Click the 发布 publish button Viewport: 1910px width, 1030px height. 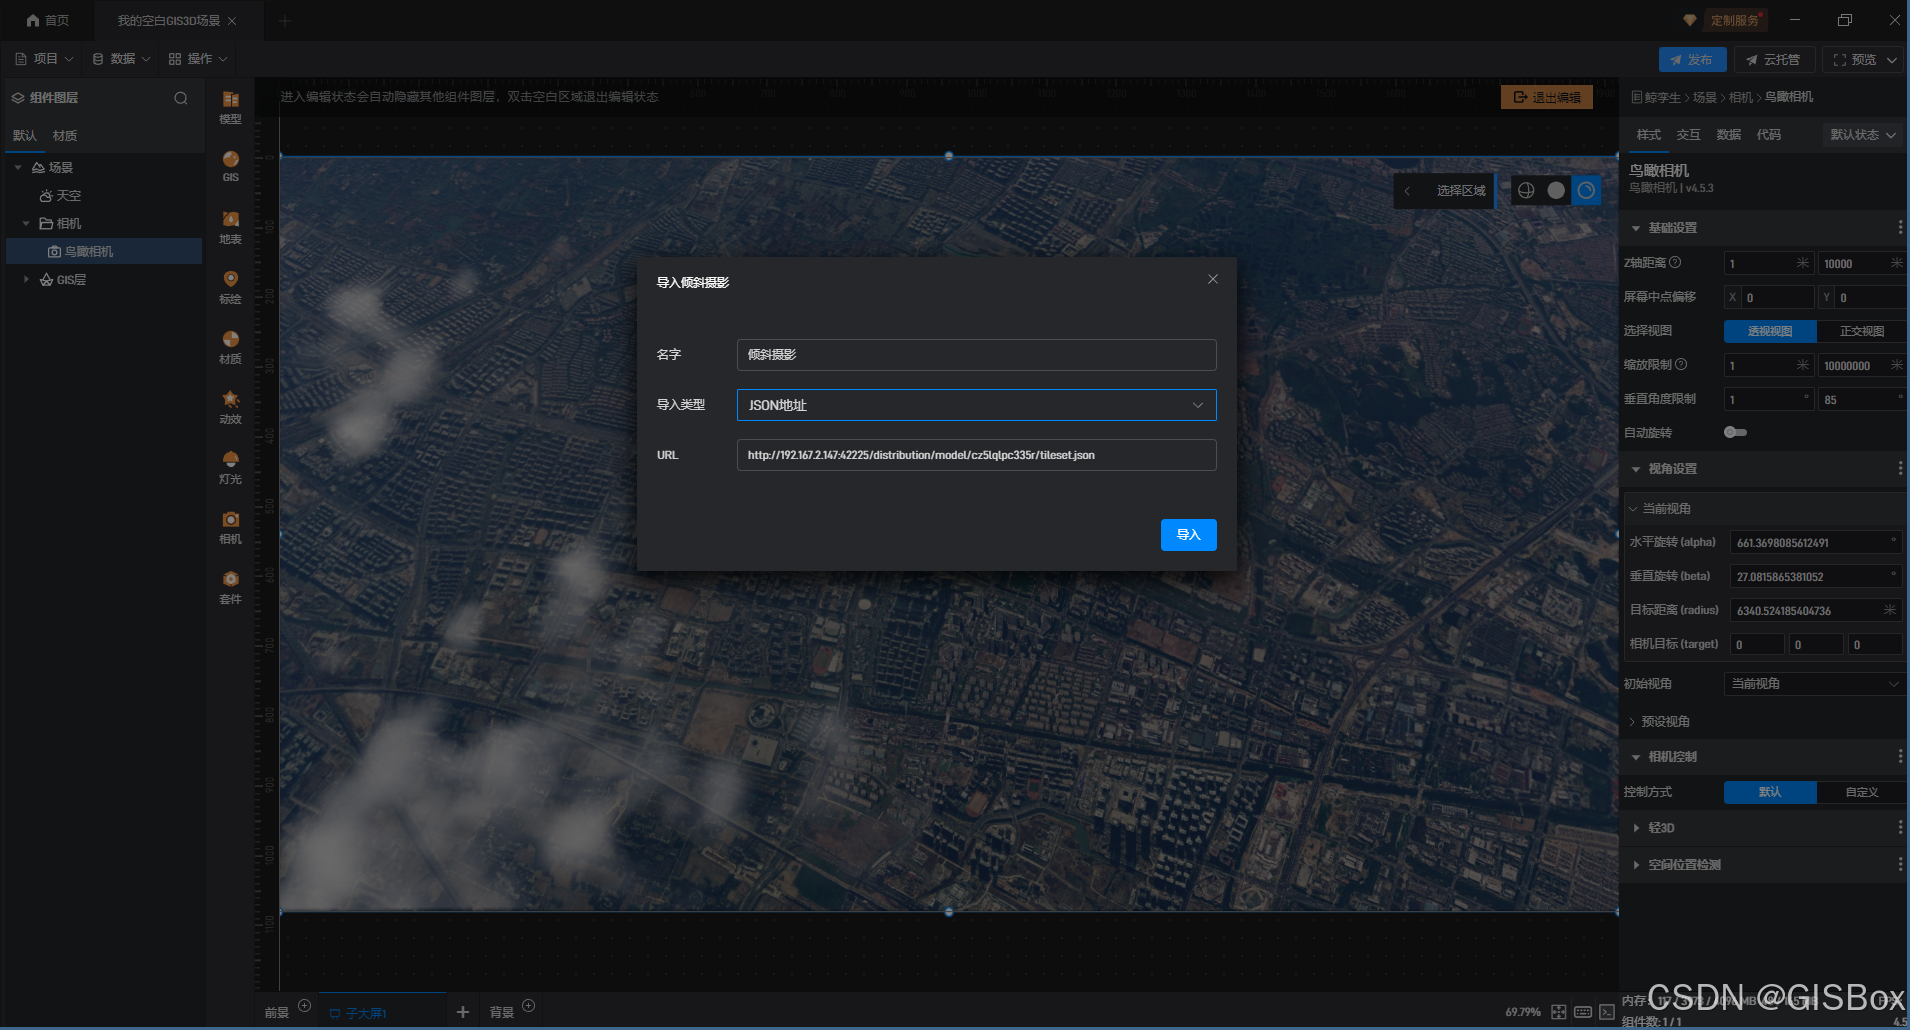point(1692,60)
